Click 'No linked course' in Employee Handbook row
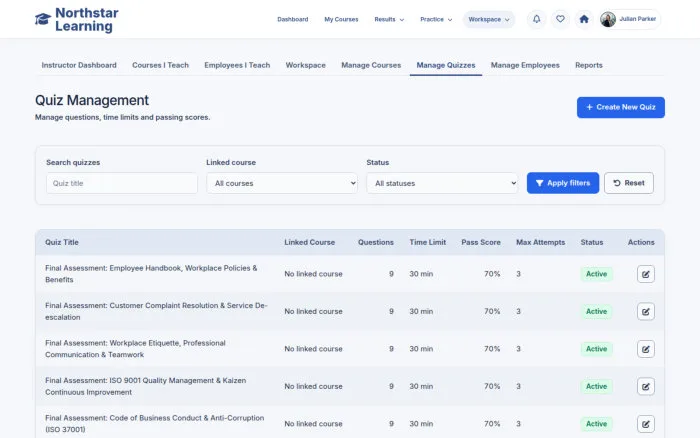Screen dimensions: 700x438 click(x=313, y=274)
